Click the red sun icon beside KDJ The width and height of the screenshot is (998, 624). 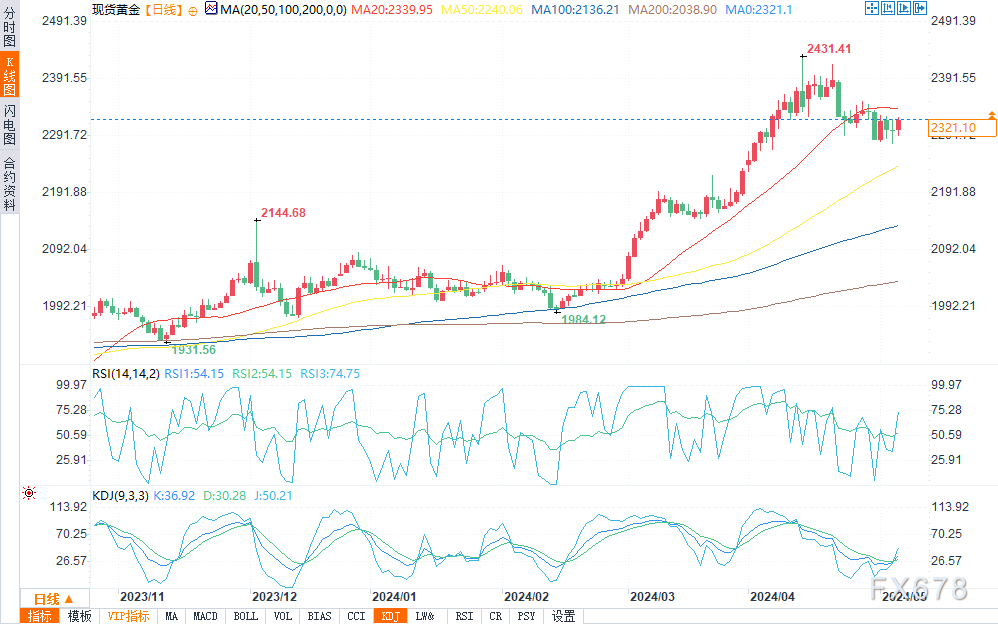point(29,493)
